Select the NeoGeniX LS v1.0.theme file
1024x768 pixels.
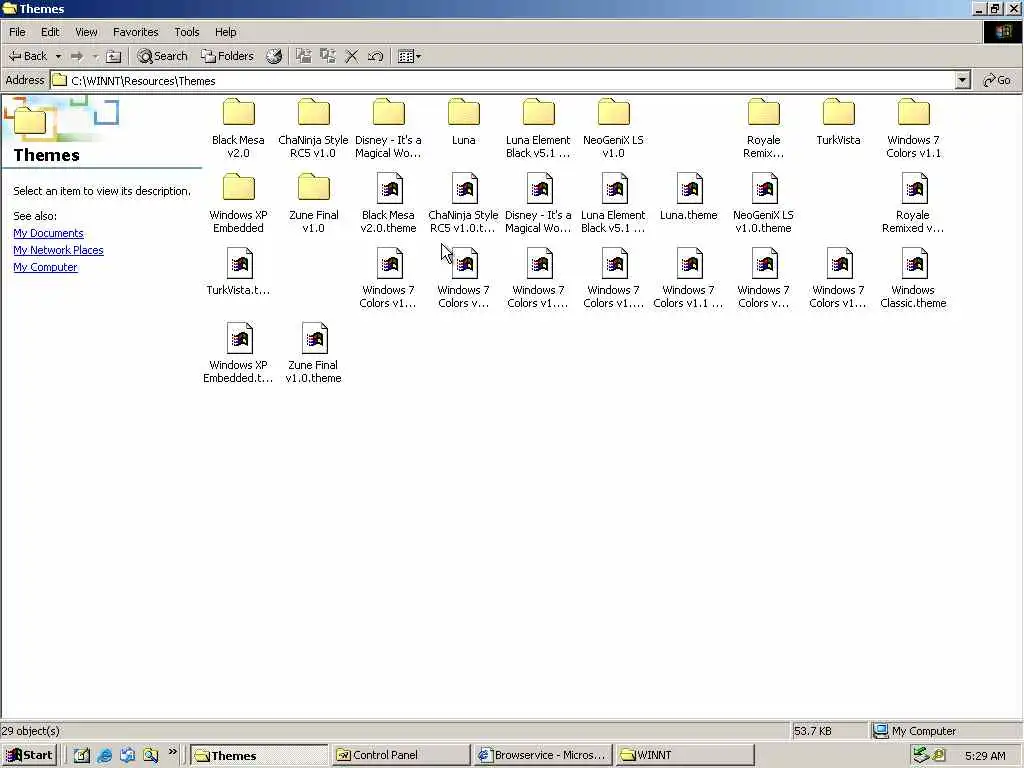pyautogui.click(x=763, y=203)
